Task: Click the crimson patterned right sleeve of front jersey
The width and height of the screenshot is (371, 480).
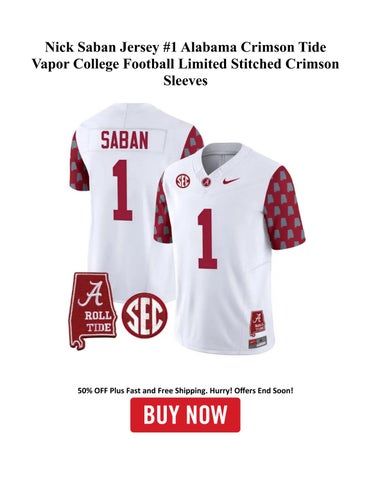Action: tap(284, 208)
